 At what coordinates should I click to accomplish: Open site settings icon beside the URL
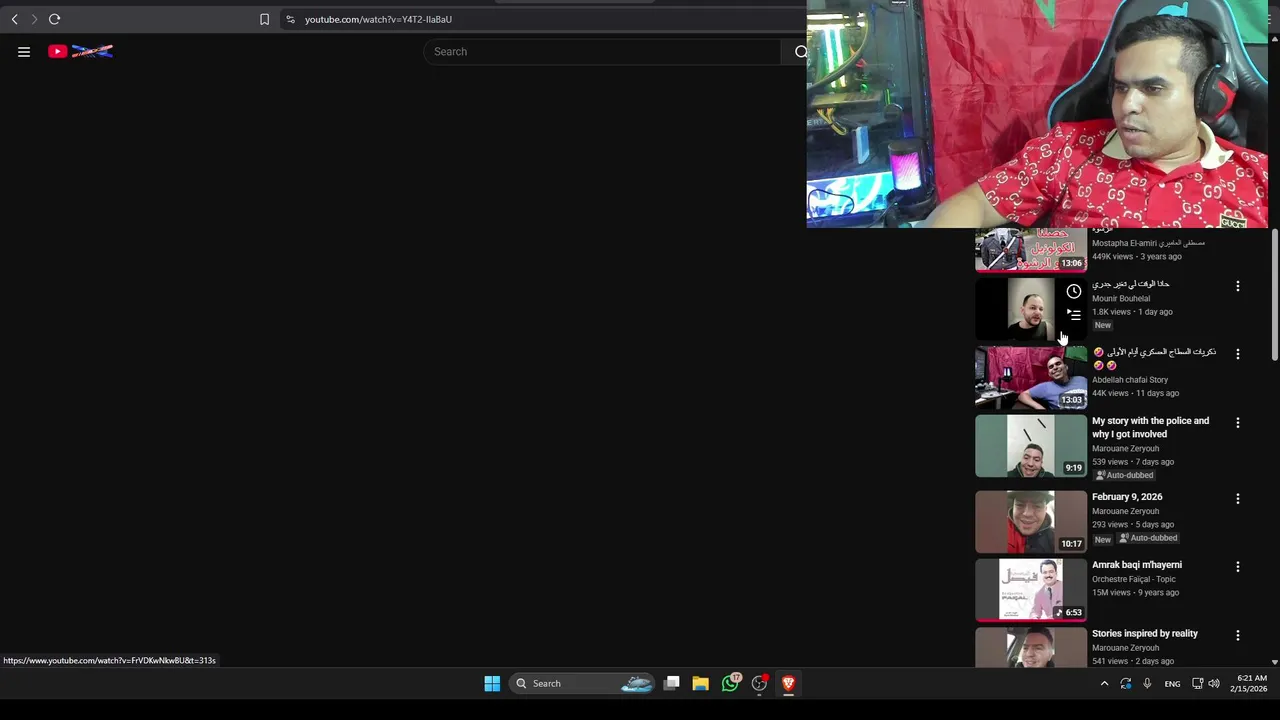click(290, 19)
